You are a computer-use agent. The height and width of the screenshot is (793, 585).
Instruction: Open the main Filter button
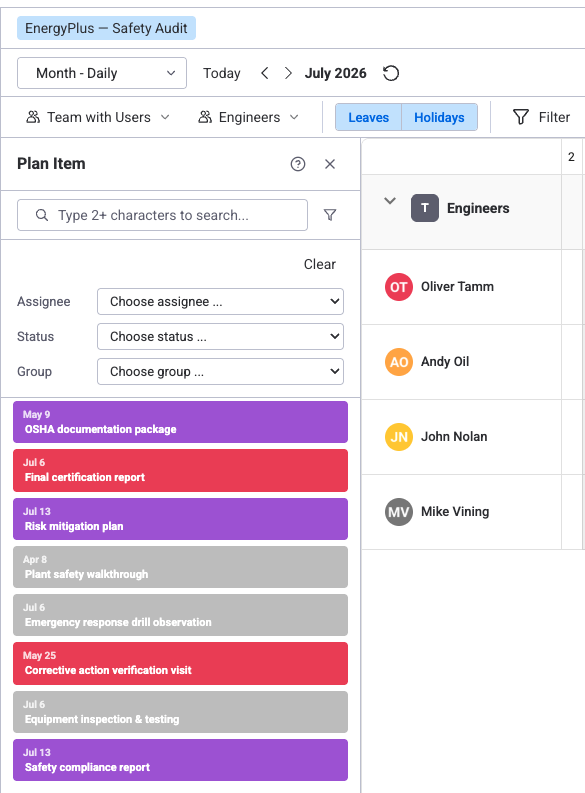541,117
